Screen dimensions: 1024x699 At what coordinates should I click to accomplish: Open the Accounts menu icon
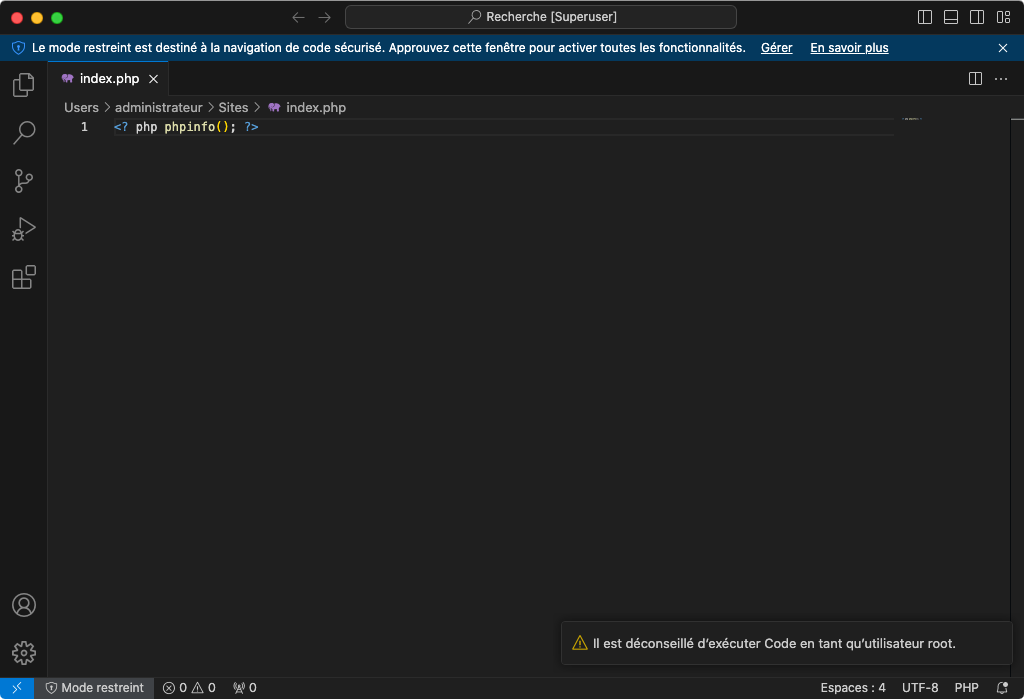coord(24,605)
